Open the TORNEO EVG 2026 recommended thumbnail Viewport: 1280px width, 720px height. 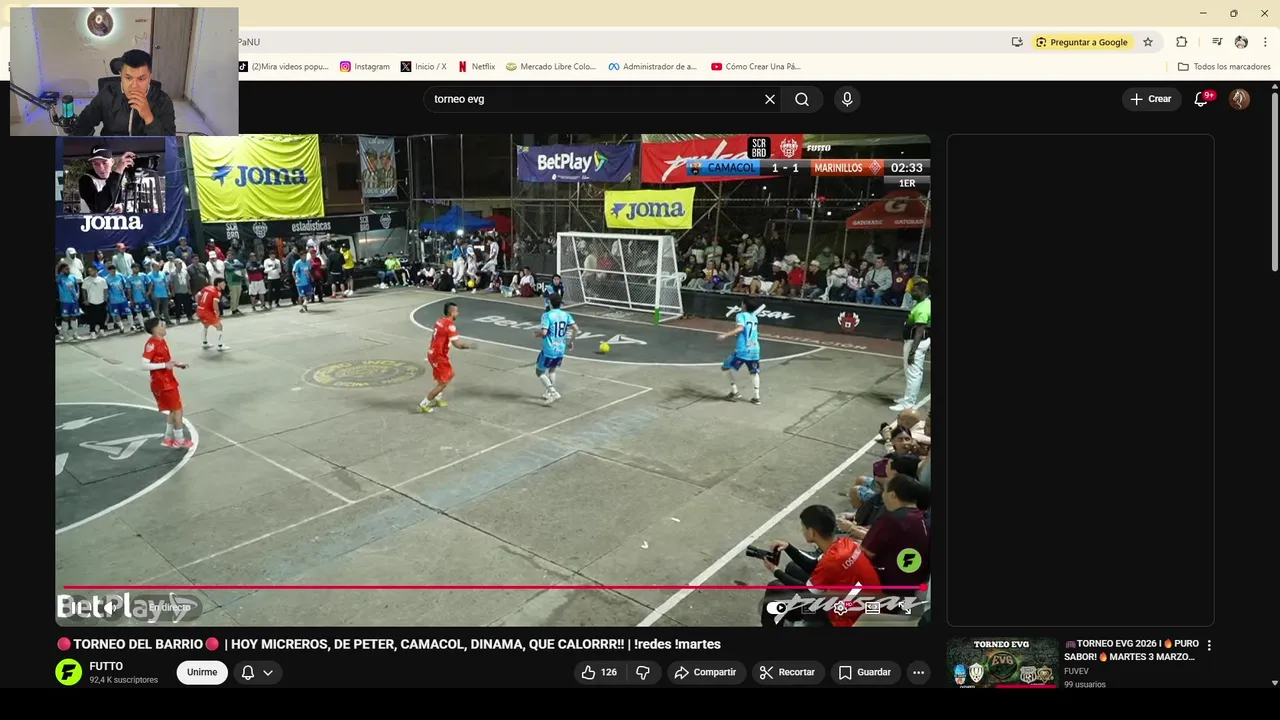[1002, 663]
